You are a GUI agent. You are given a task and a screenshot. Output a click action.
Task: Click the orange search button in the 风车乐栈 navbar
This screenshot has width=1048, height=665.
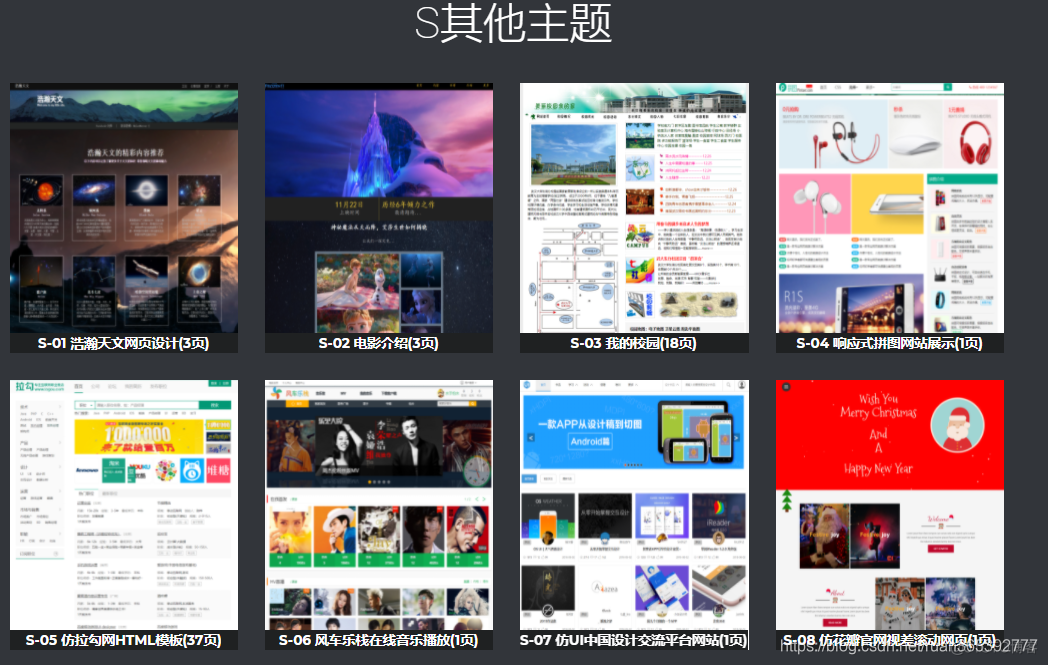point(472,404)
